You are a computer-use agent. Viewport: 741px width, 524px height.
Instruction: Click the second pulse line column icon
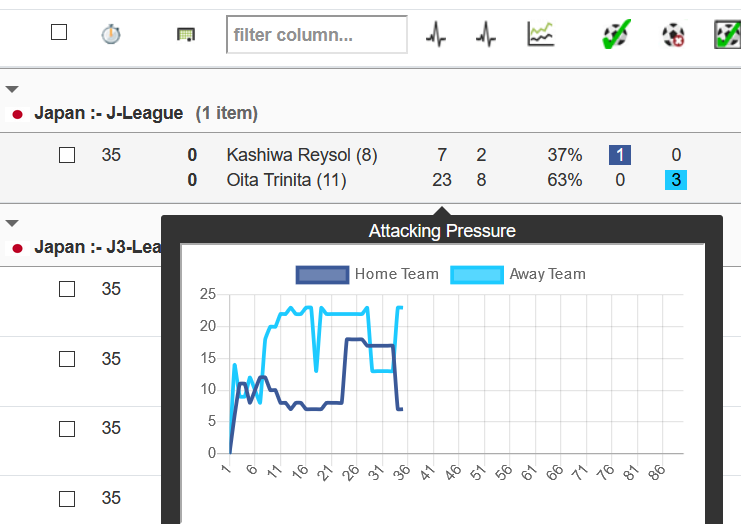click(x=486, y=35)
